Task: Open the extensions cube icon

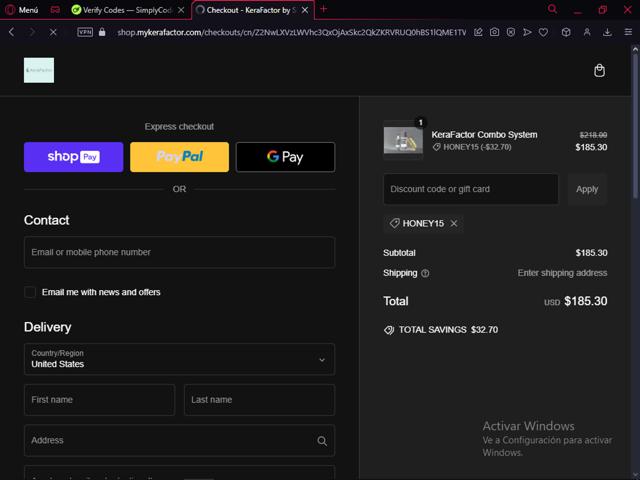Action: click(x=566, y=32)
